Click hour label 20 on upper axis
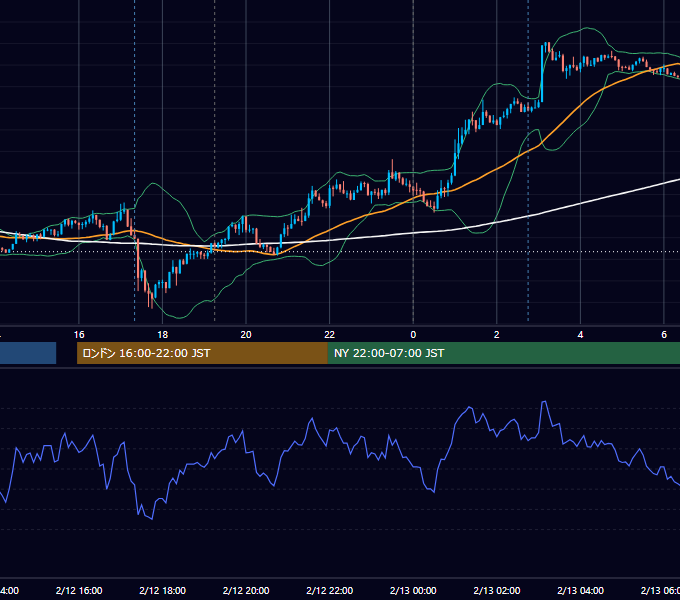Screen dimensions: 680x600 coord(246,335)
